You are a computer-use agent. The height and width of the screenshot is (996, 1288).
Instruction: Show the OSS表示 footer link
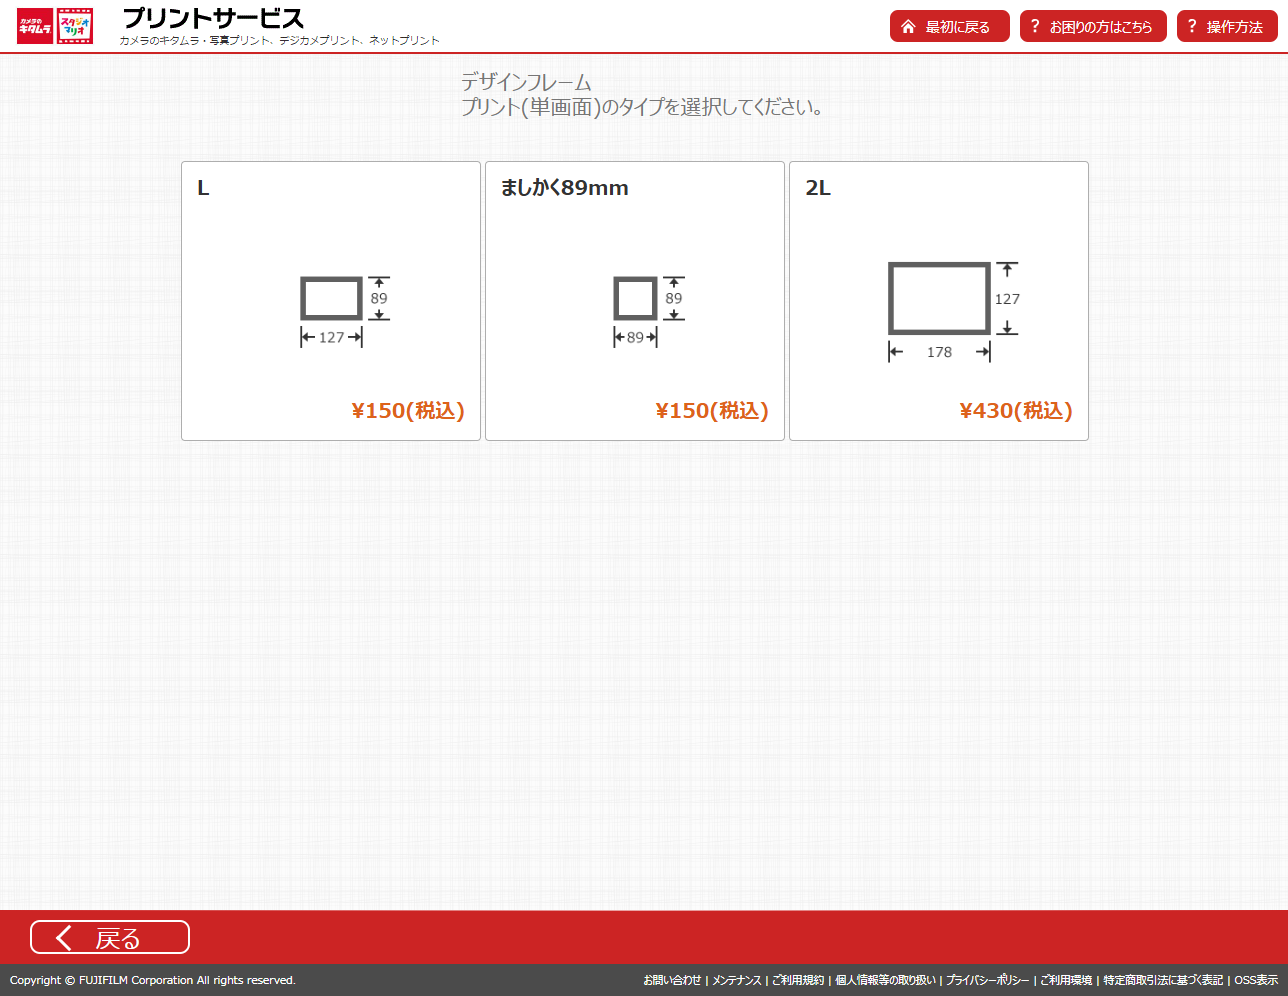click(x=1256, y=980)
